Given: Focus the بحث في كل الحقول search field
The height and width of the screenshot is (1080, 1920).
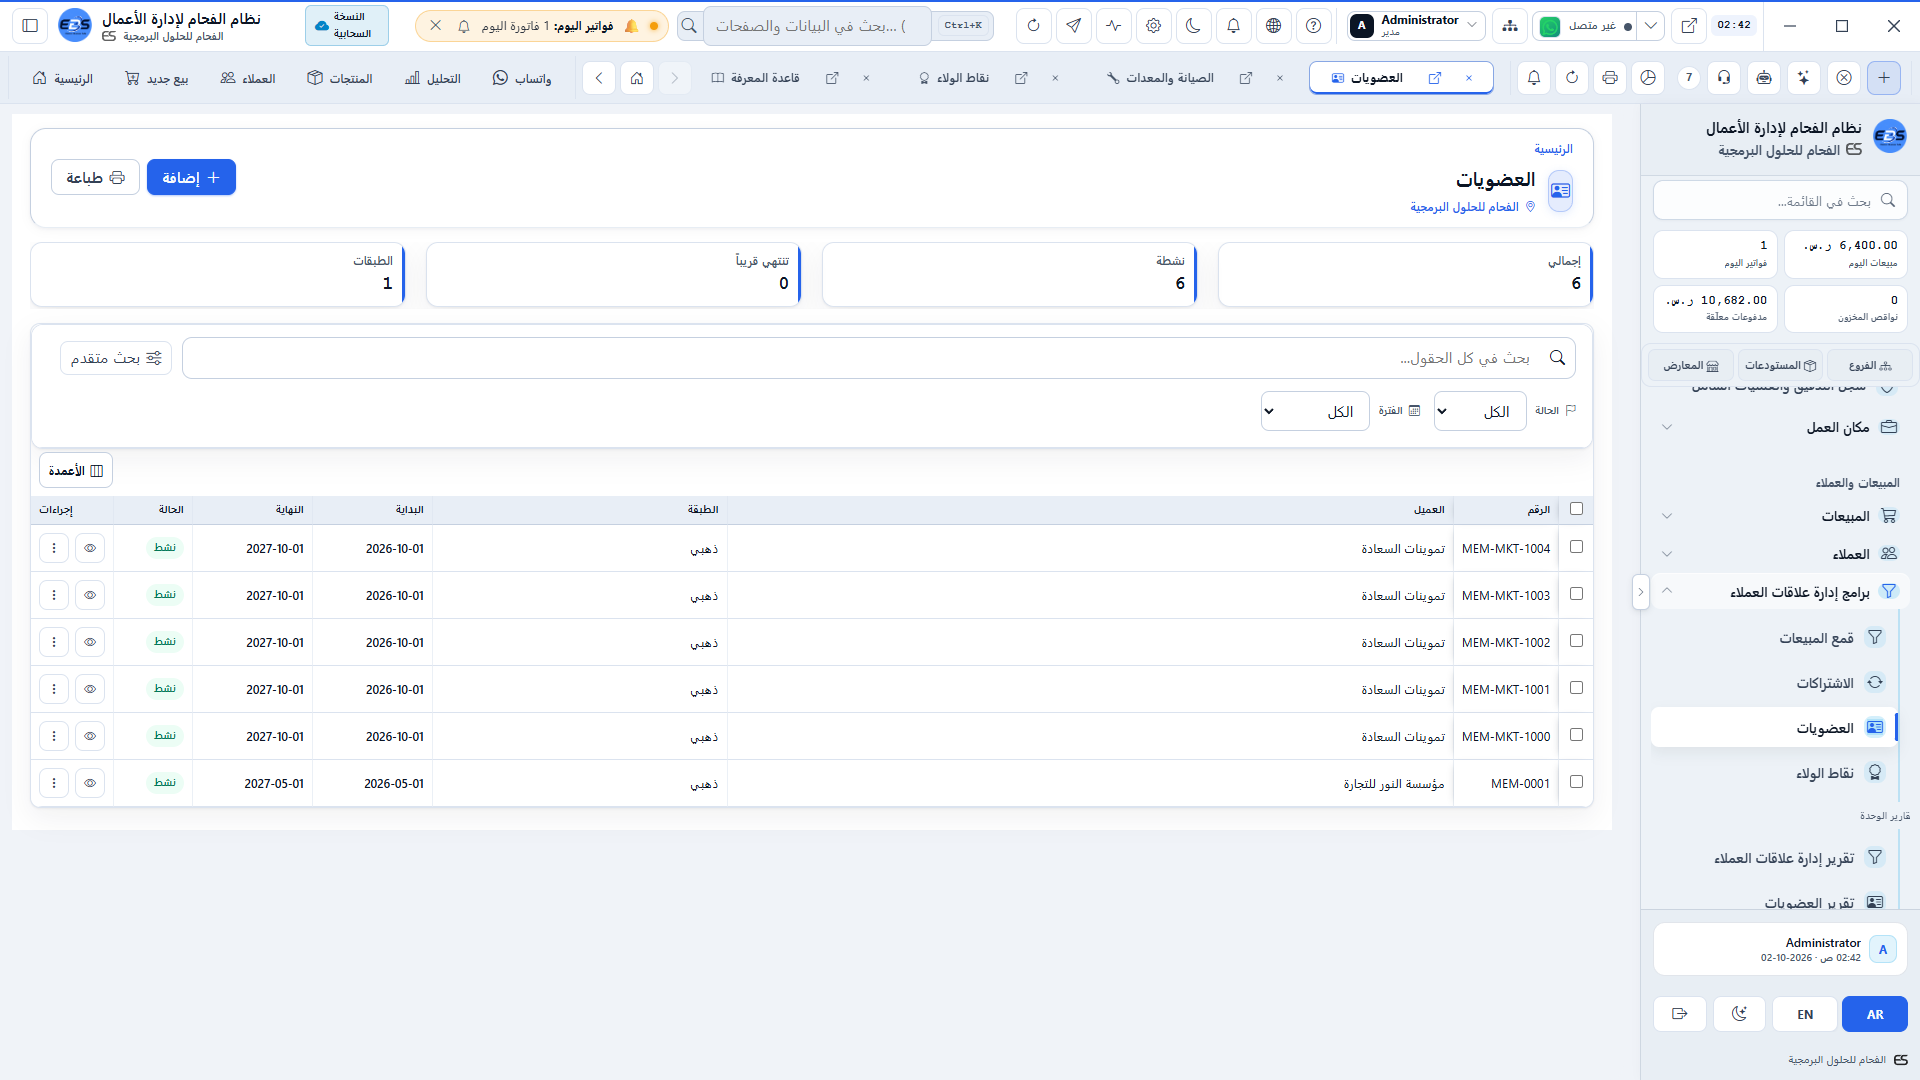Looking at the screenshot, I should point(879,358).
